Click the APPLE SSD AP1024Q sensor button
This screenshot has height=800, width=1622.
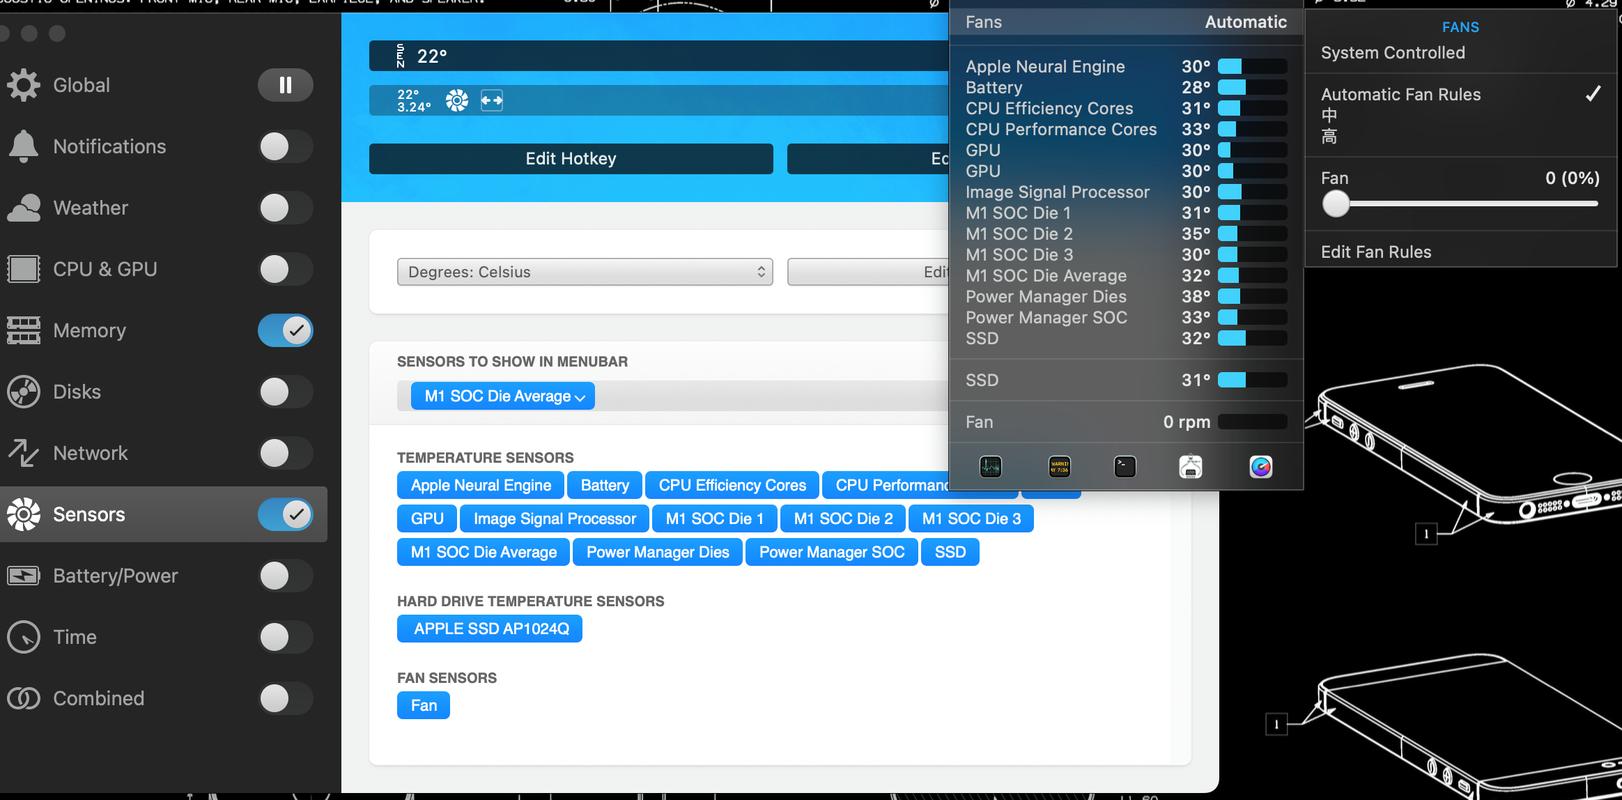pos(490,629)
